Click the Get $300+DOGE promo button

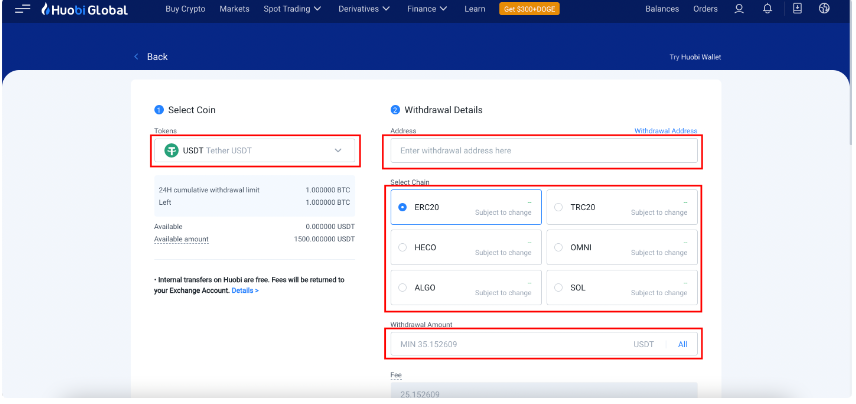pos(529,9)
